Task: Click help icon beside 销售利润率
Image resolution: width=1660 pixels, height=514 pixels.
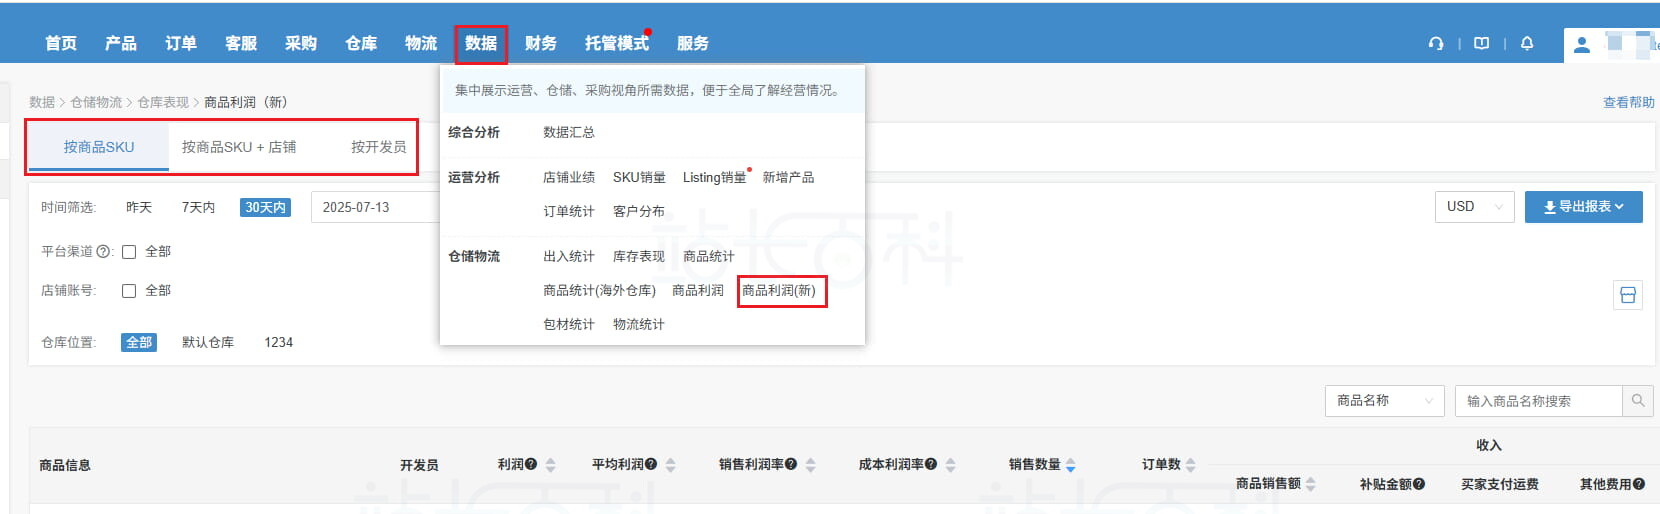Action: click(791, 464)
